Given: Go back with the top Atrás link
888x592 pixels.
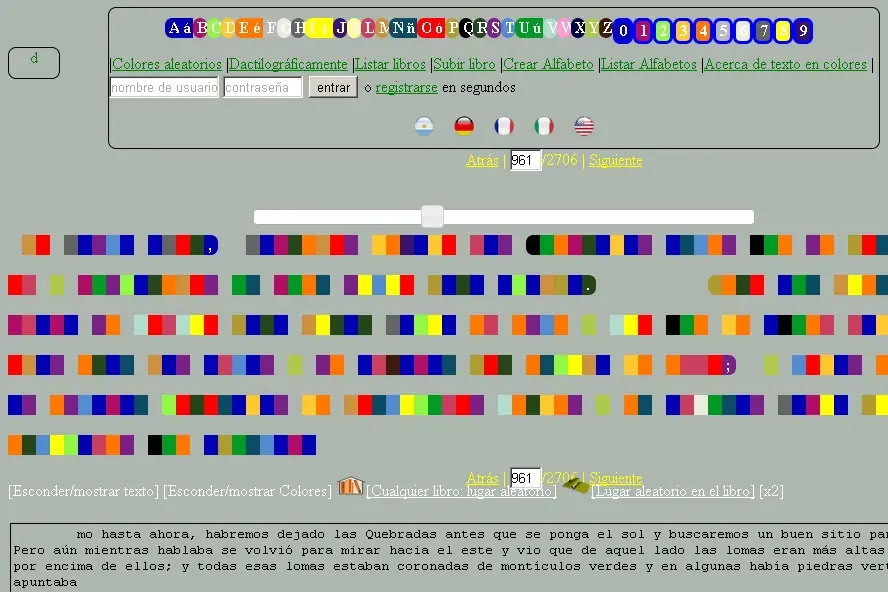Looking at the screenshot, I should [482, 160].
